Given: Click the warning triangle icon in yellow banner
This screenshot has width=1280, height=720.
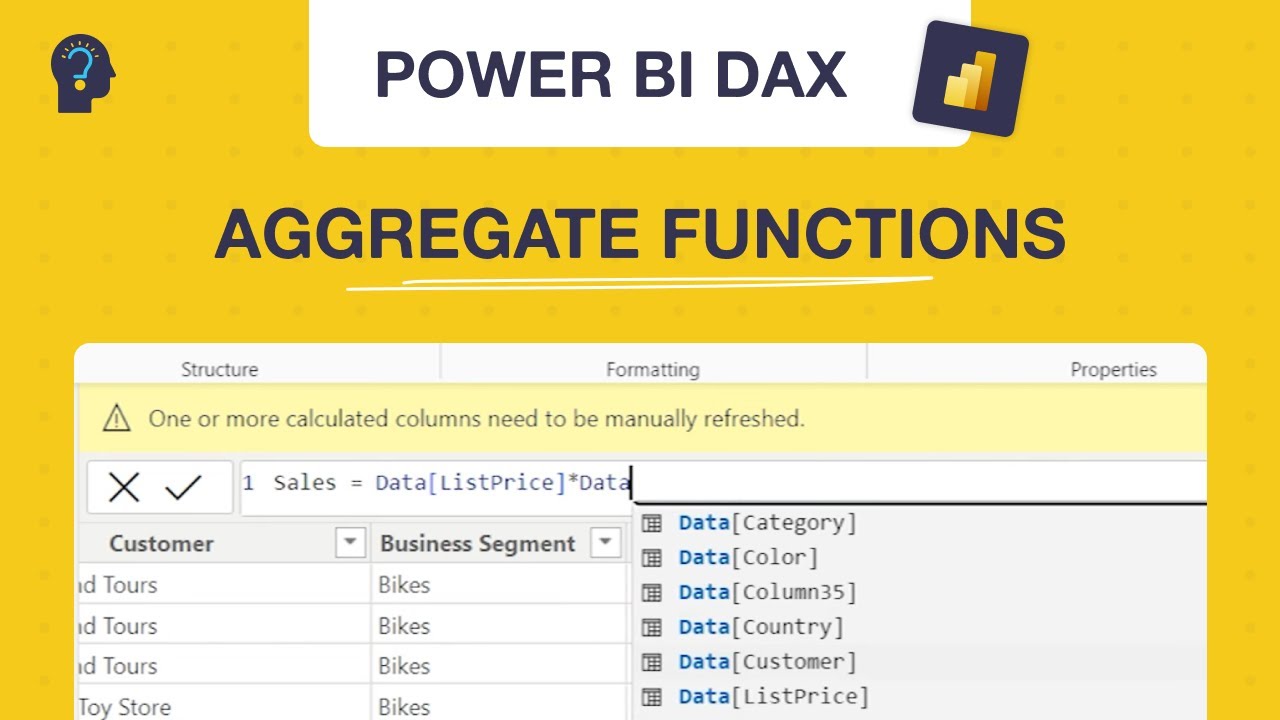Looking at the screenshot, I should (117, 418).
